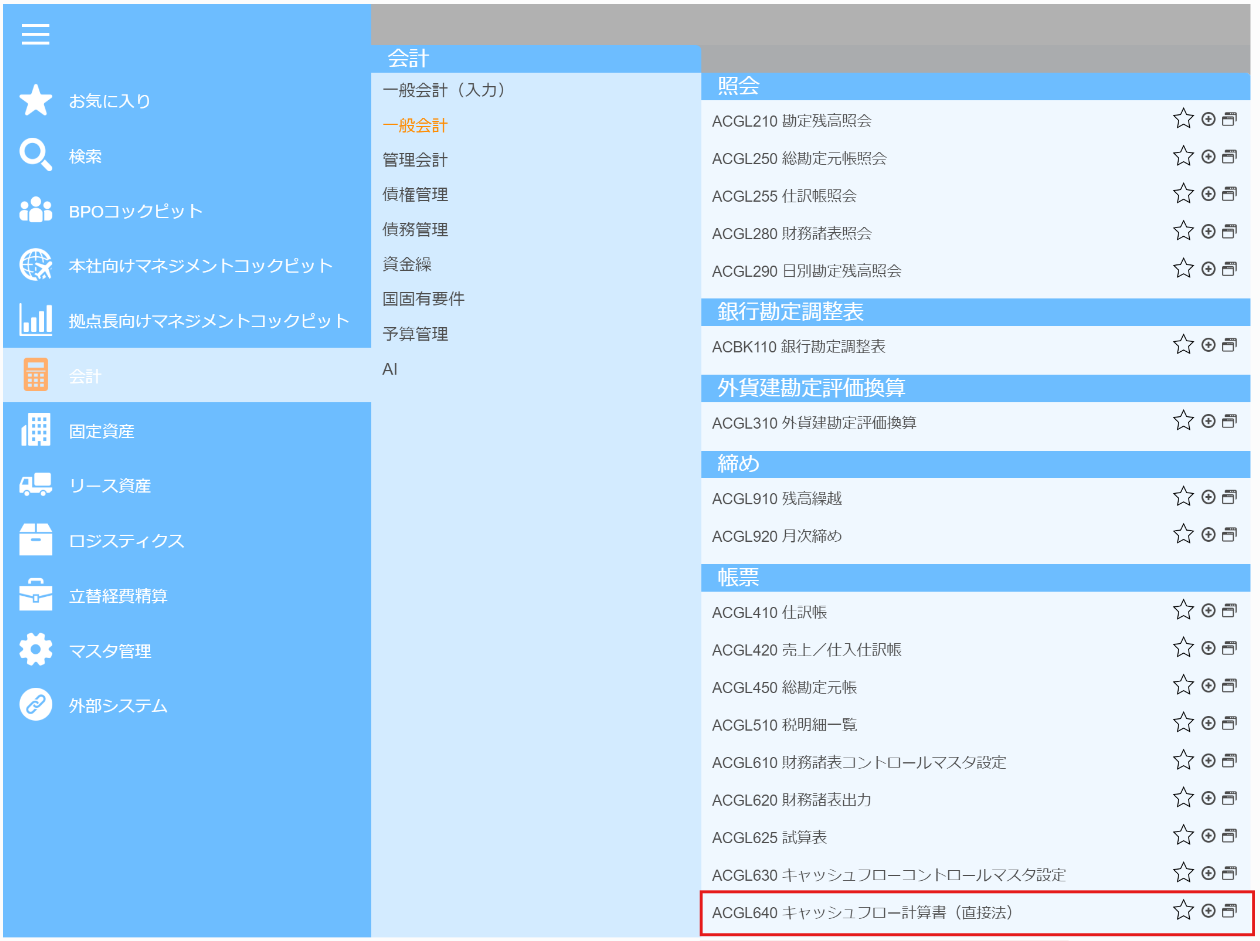Click the calculator icon beside 会計
Screen dimensions: 1260x941
[x=35, y=375]
